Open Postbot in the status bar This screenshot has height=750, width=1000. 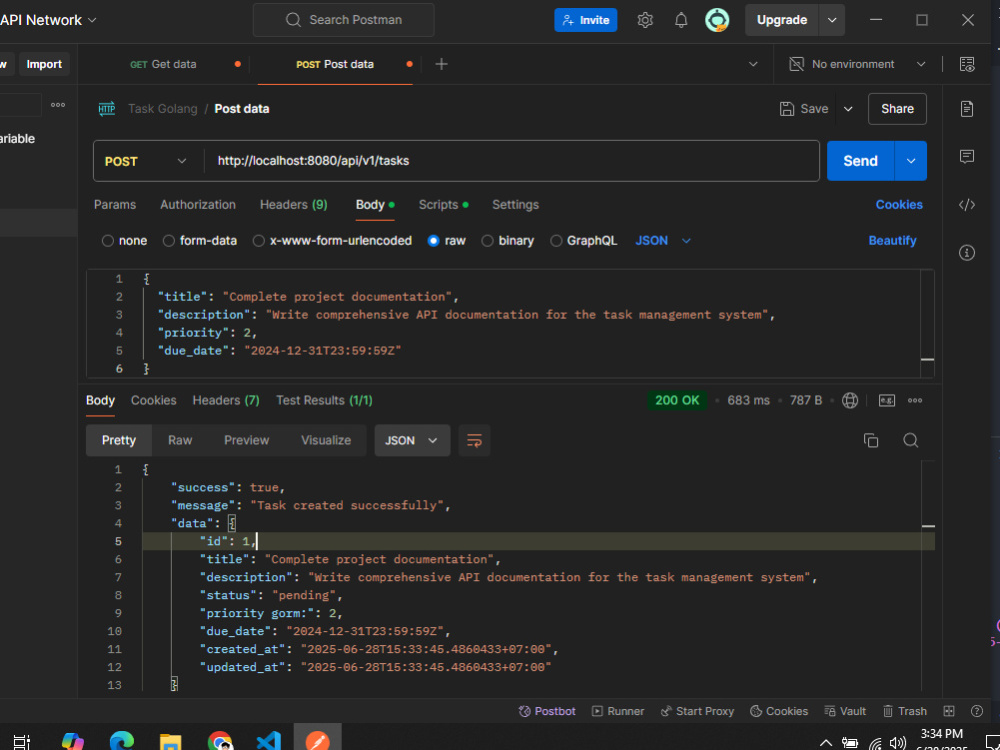(547, 711)
